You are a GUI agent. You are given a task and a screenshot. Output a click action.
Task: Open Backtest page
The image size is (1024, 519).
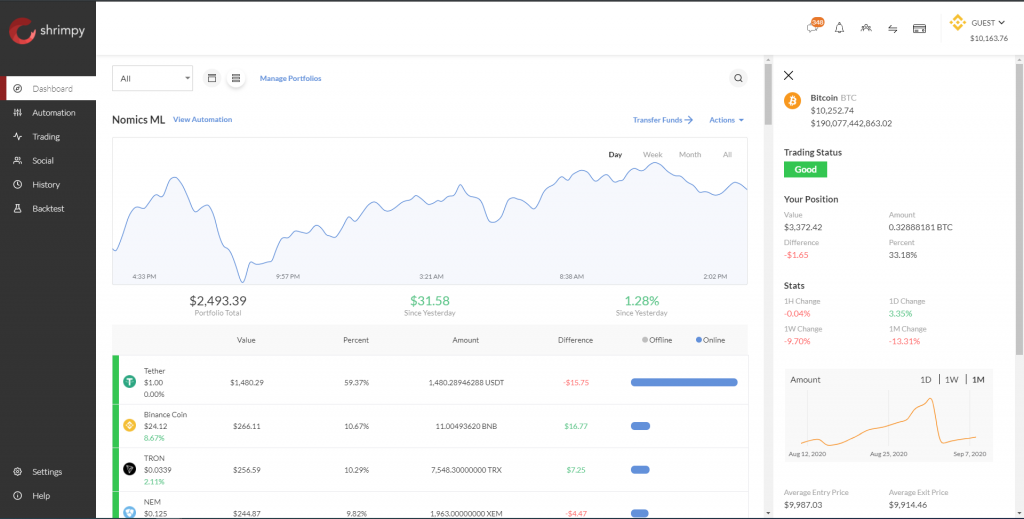tap(48, 209)
